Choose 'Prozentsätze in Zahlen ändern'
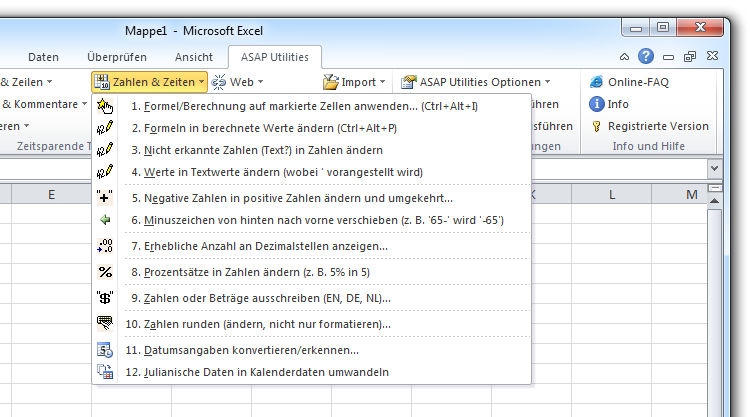 tap(311, 272)
